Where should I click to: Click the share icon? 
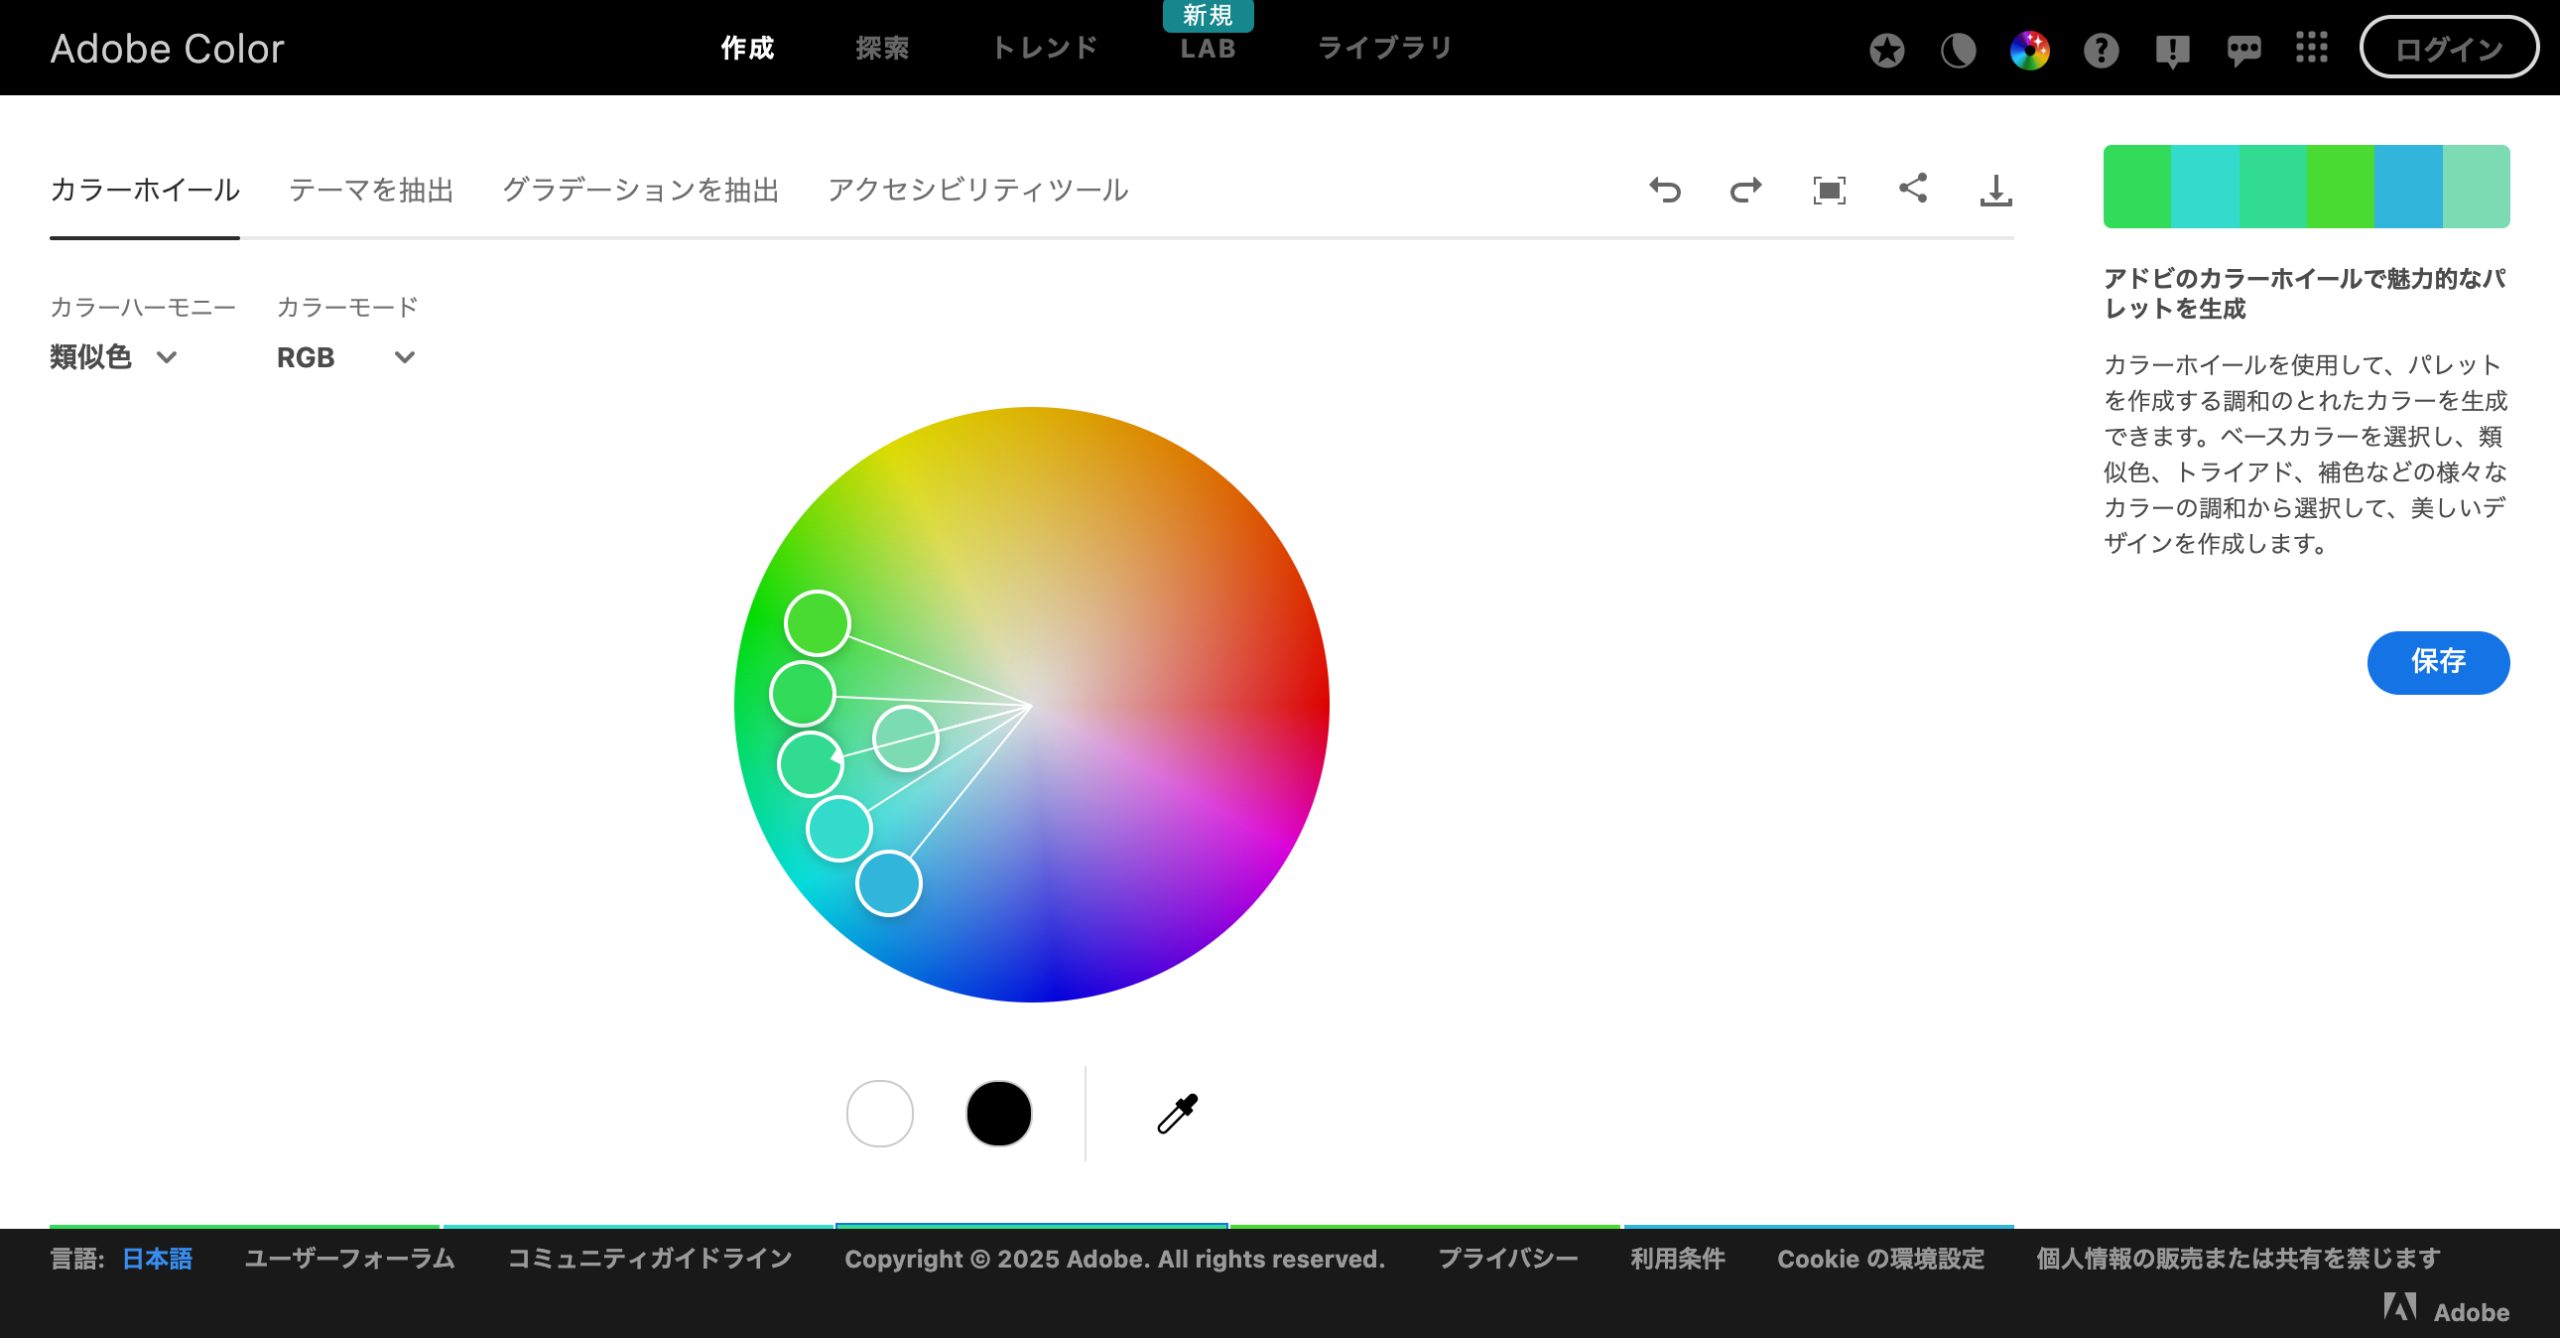click(x=1912, y=188)
